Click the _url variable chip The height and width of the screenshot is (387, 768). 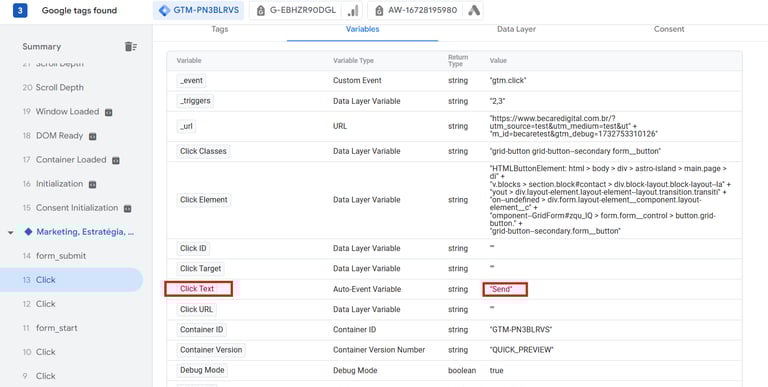187,126
